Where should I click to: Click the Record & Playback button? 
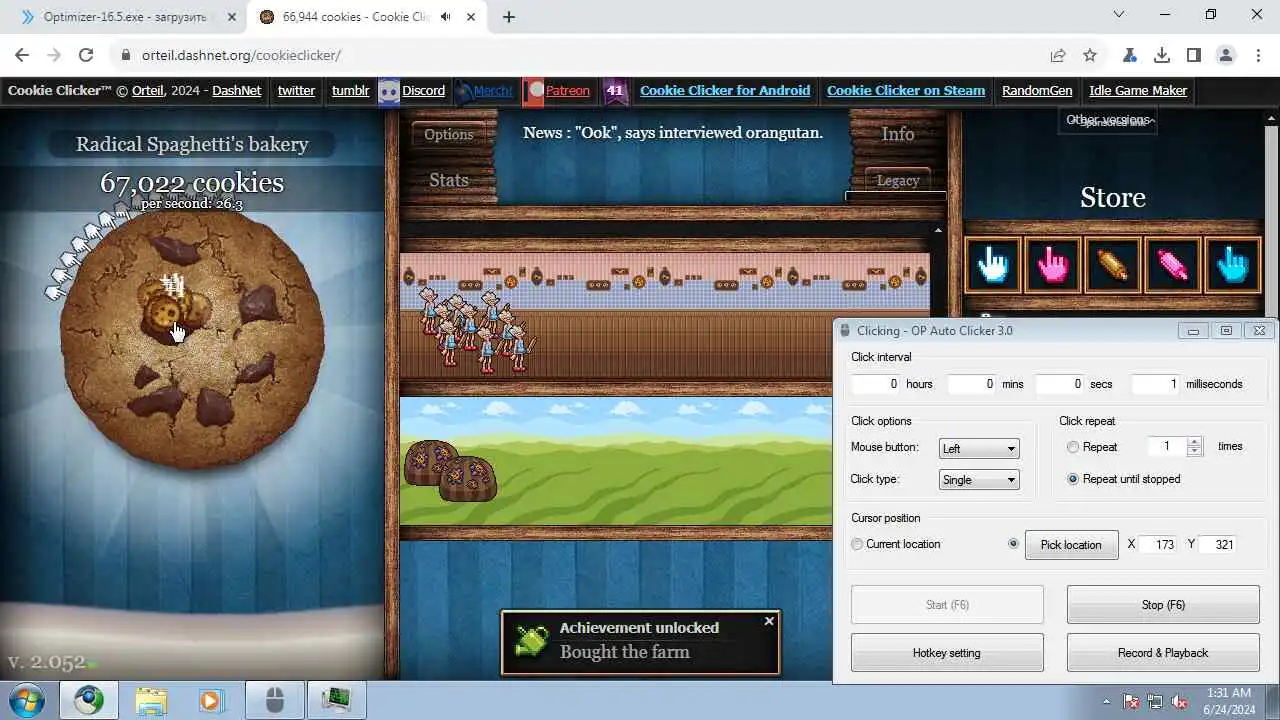click(x=1163, y=653)
